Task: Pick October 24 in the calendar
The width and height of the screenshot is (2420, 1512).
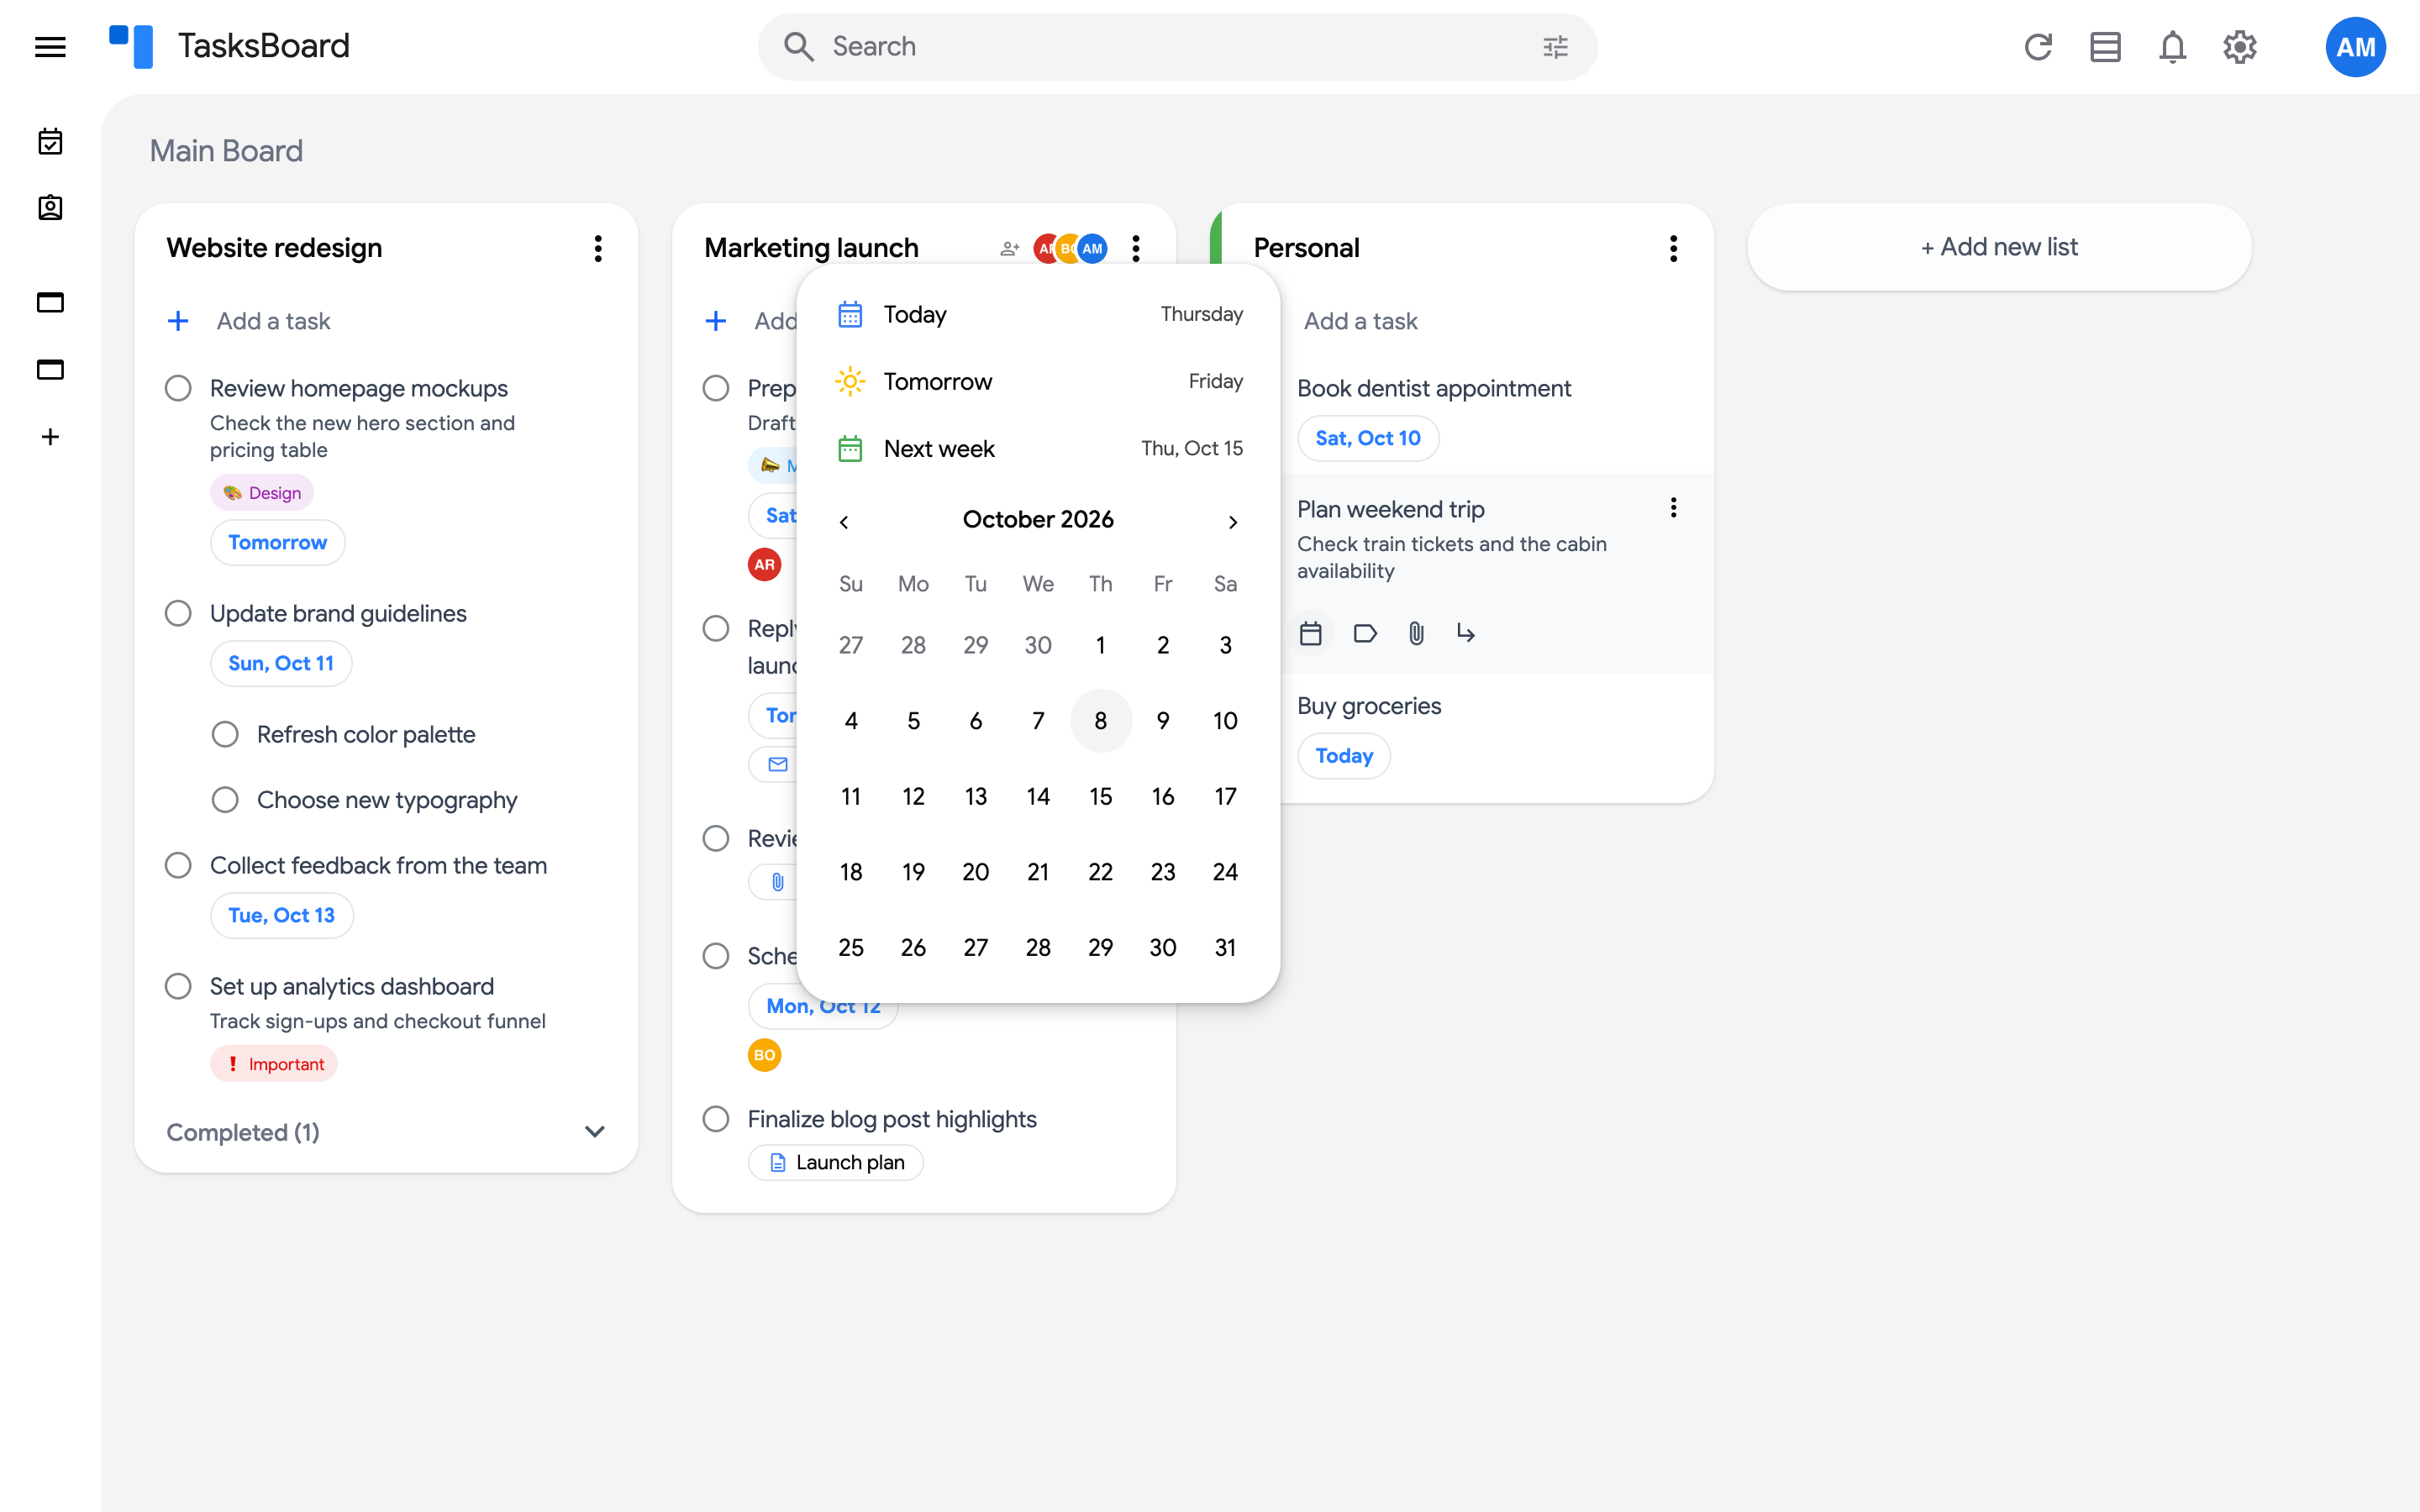Action: coord(1225,872)
